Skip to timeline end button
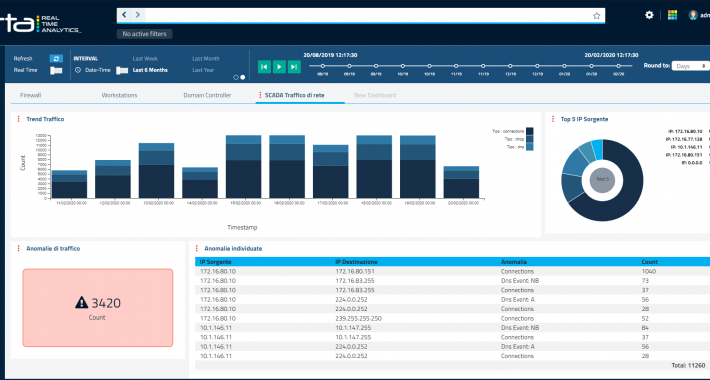This screenshot has height=380, width=710. click(x=294, y=67)
